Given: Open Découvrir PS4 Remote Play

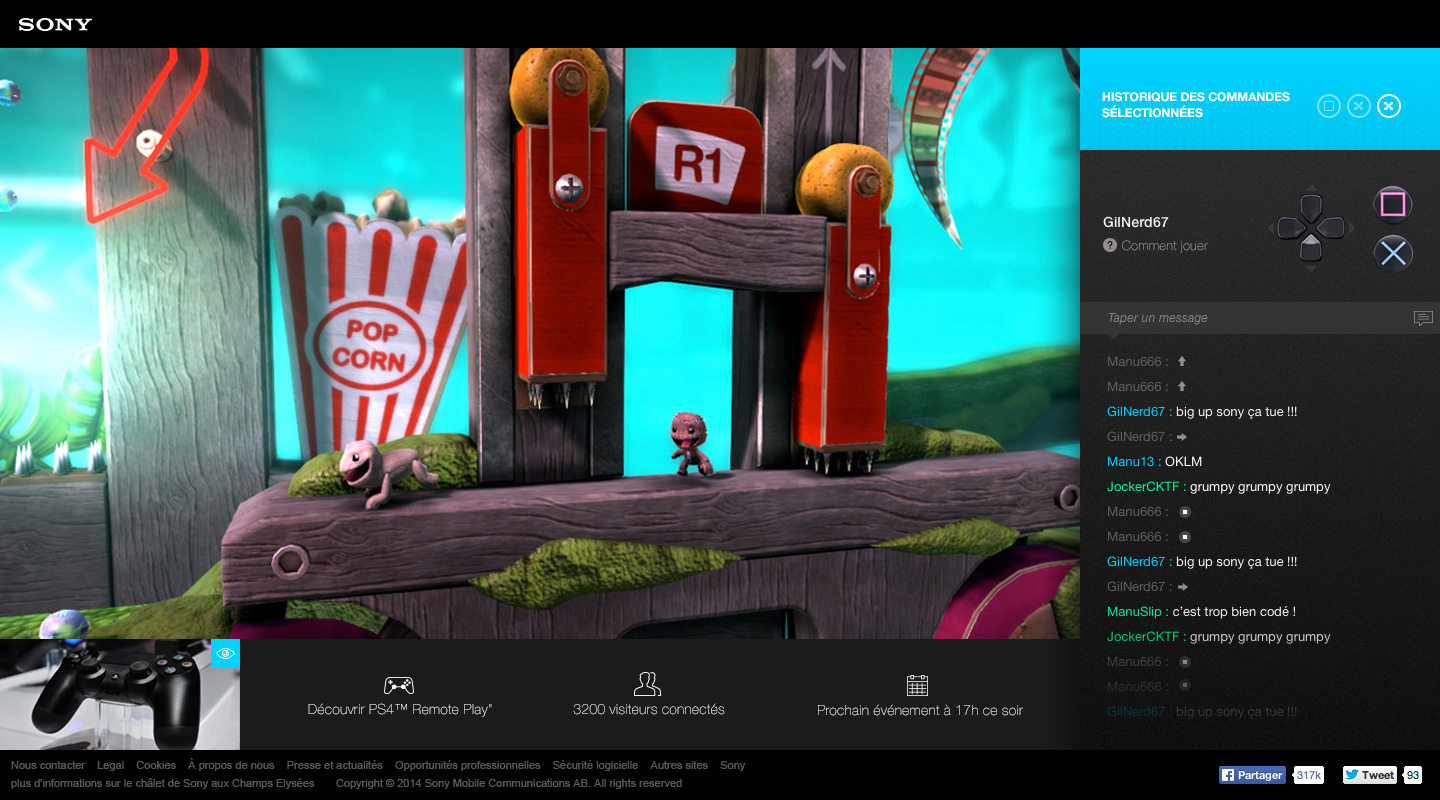Looking at the screenshot, I should click(x=400, y=709).
